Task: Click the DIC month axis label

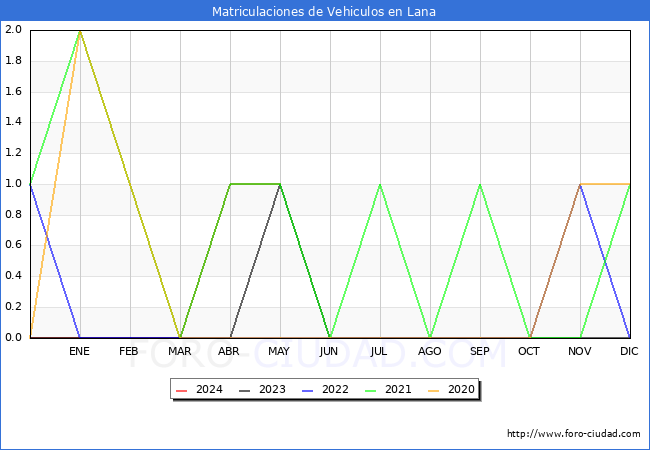Action: 629,351
